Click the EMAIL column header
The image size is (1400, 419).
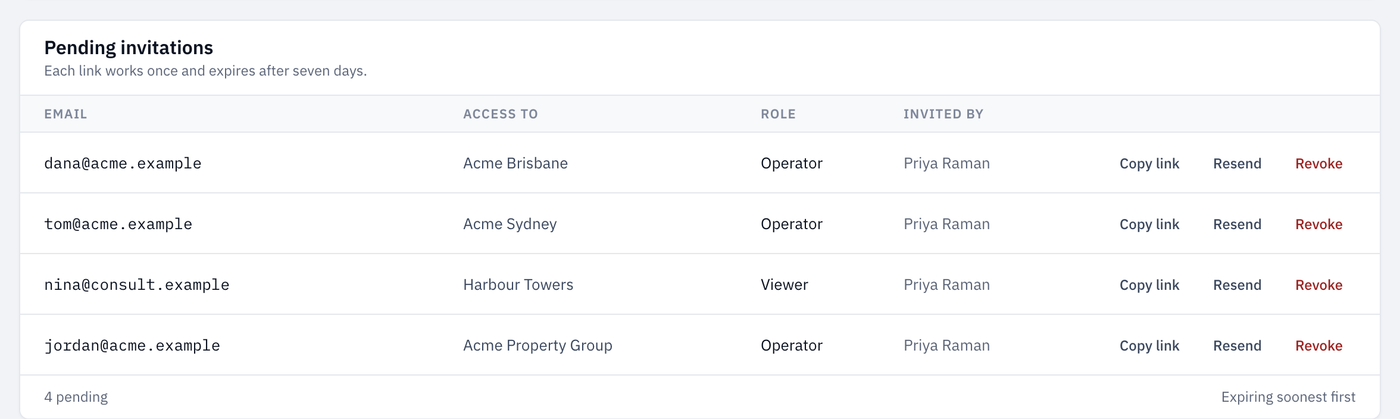66,114
